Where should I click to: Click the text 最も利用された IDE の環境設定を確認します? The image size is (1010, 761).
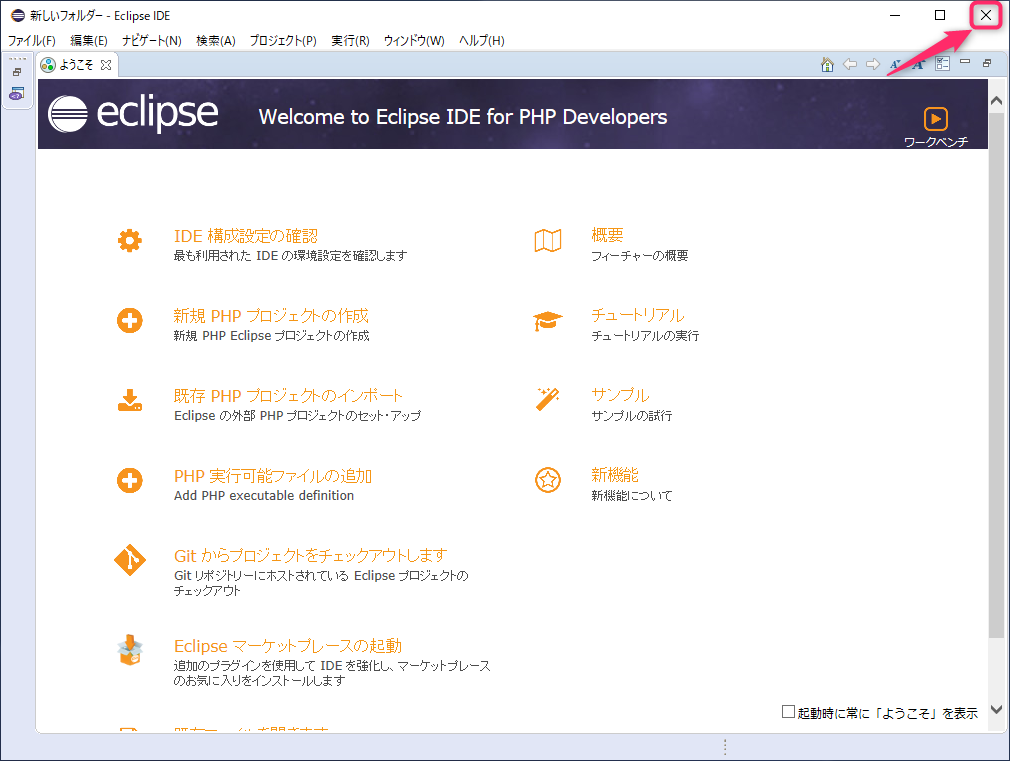(x=291, y=256)
